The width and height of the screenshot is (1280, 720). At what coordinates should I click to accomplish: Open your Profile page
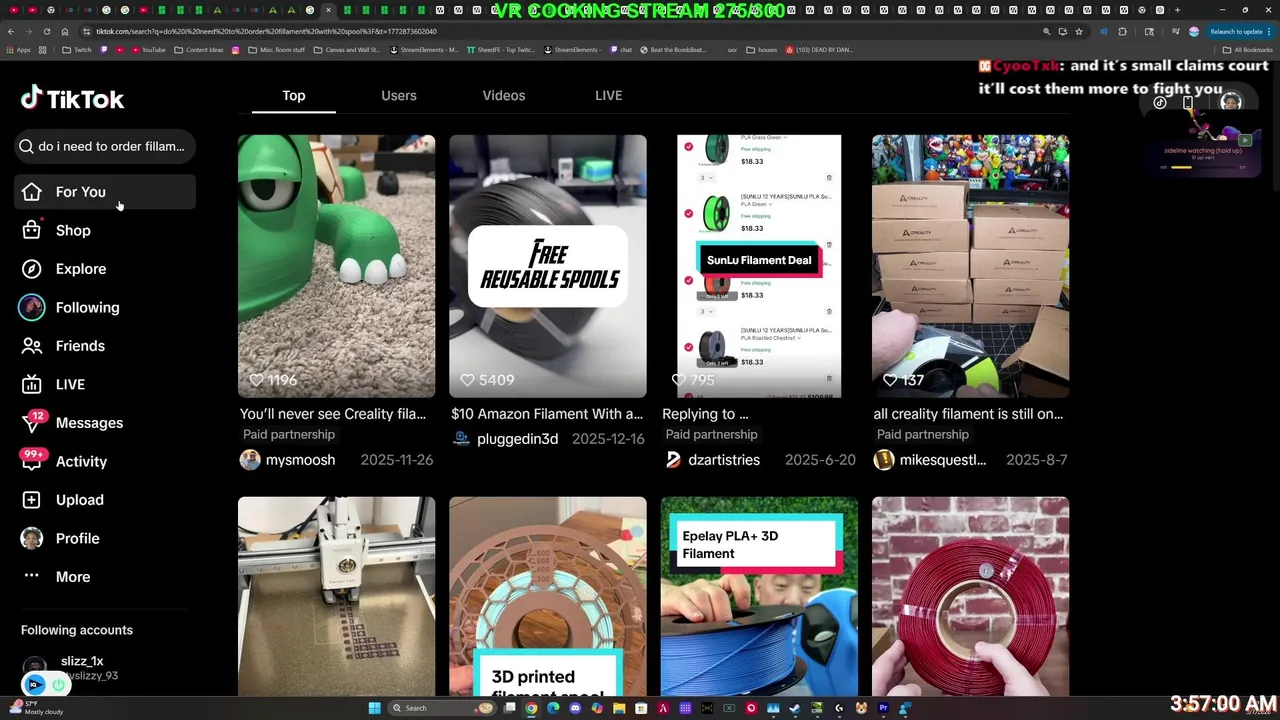[x=104, y=538]
